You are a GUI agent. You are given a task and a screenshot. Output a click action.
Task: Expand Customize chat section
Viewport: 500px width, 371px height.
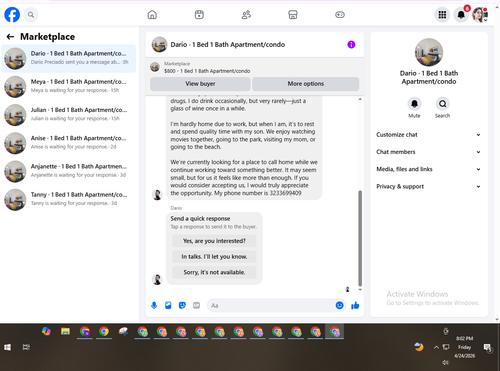pos(428,135)
